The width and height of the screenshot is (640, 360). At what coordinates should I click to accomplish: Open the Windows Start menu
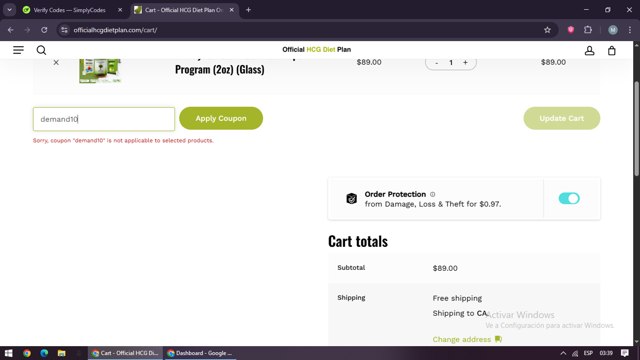pyautogui.click(x=9, y=353)
